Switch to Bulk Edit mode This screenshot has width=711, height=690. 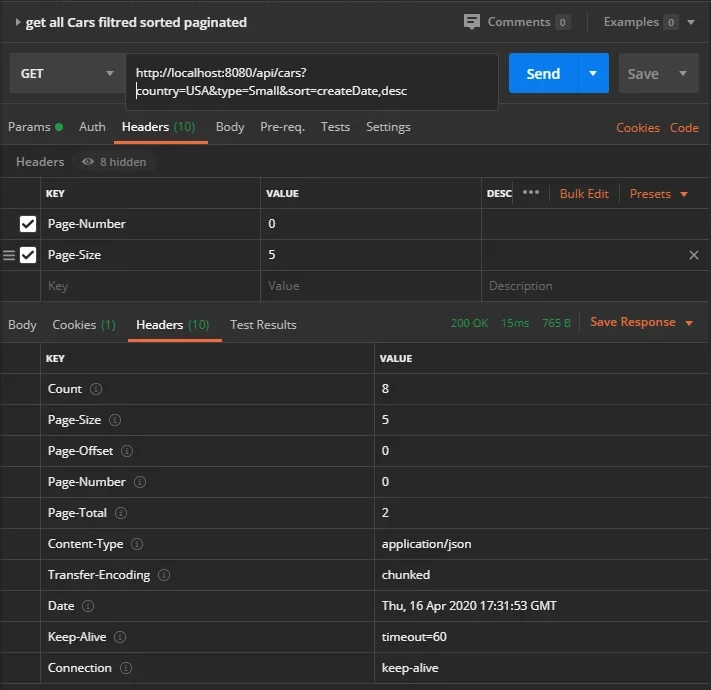click(584, 194)
